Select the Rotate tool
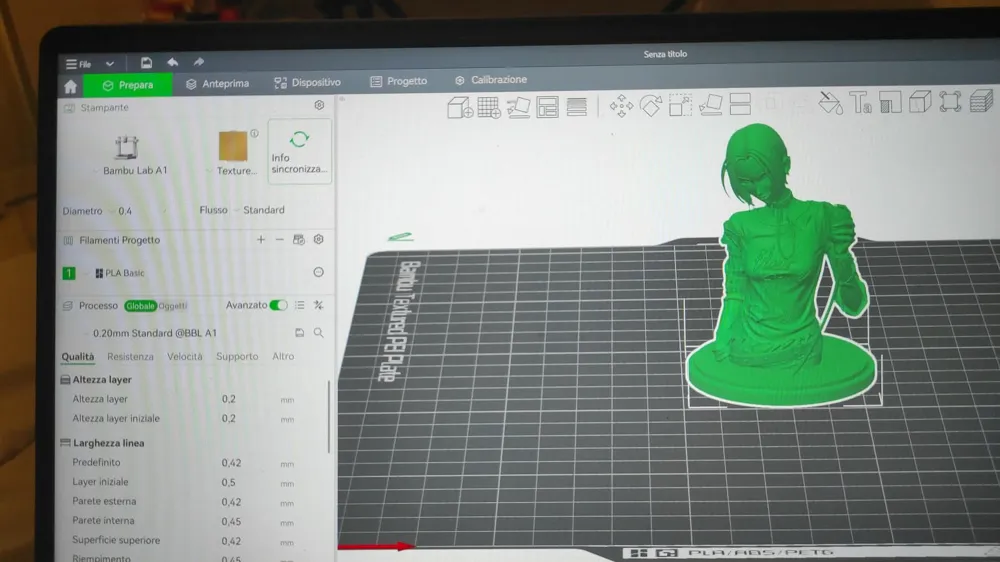 click(x=651, y=105)
